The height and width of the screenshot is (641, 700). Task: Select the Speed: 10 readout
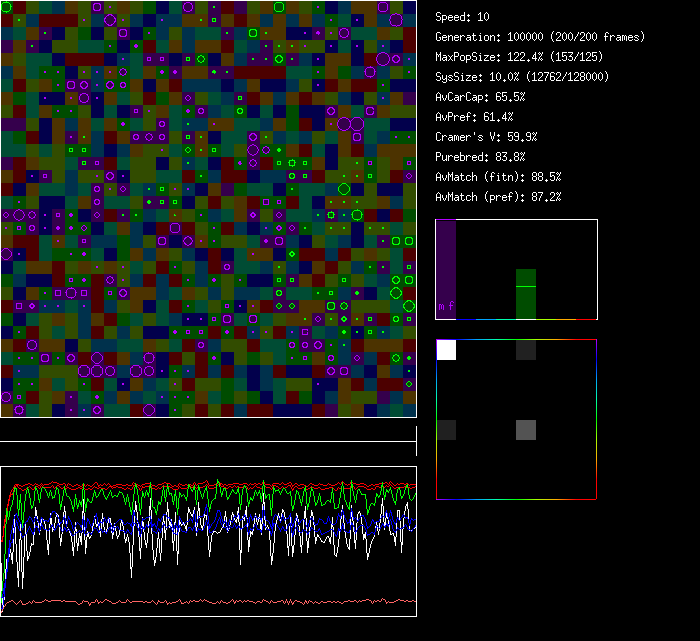tap(463, 17)
